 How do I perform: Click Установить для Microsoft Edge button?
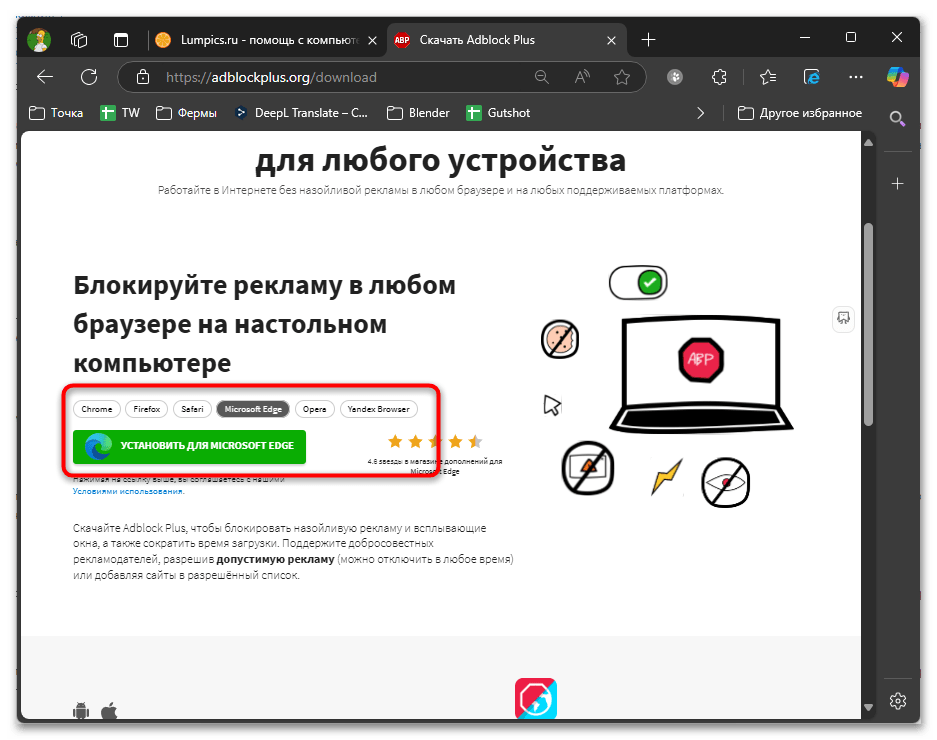click(x=189, y=447)
